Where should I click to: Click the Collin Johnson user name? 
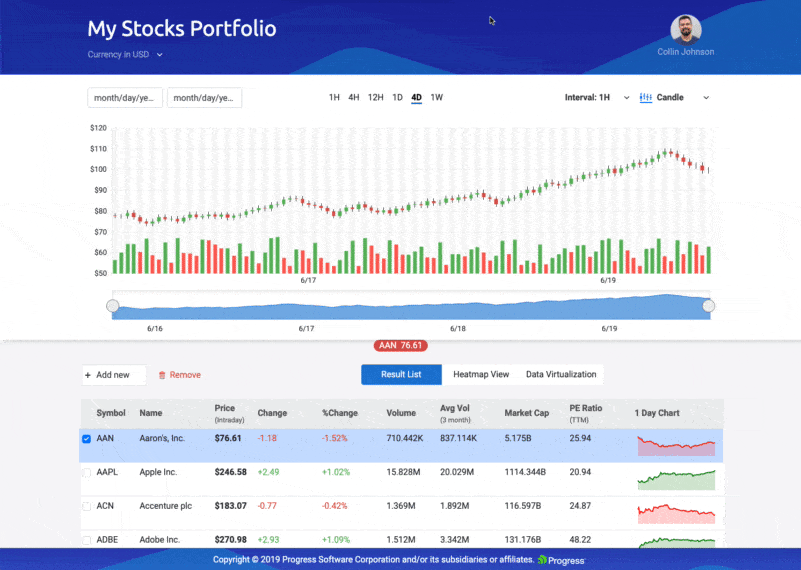point(686,52)
